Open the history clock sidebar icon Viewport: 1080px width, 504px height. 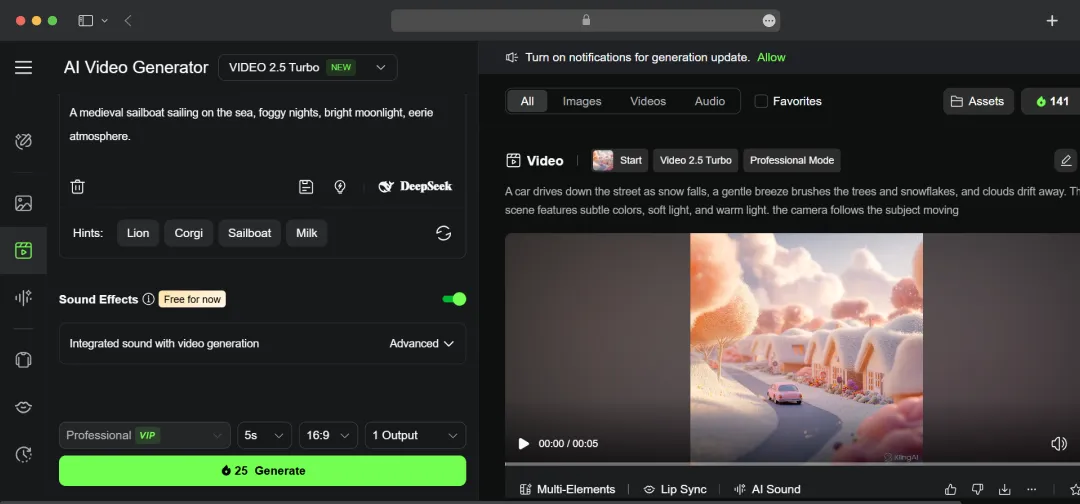click(x=23, y=454)
